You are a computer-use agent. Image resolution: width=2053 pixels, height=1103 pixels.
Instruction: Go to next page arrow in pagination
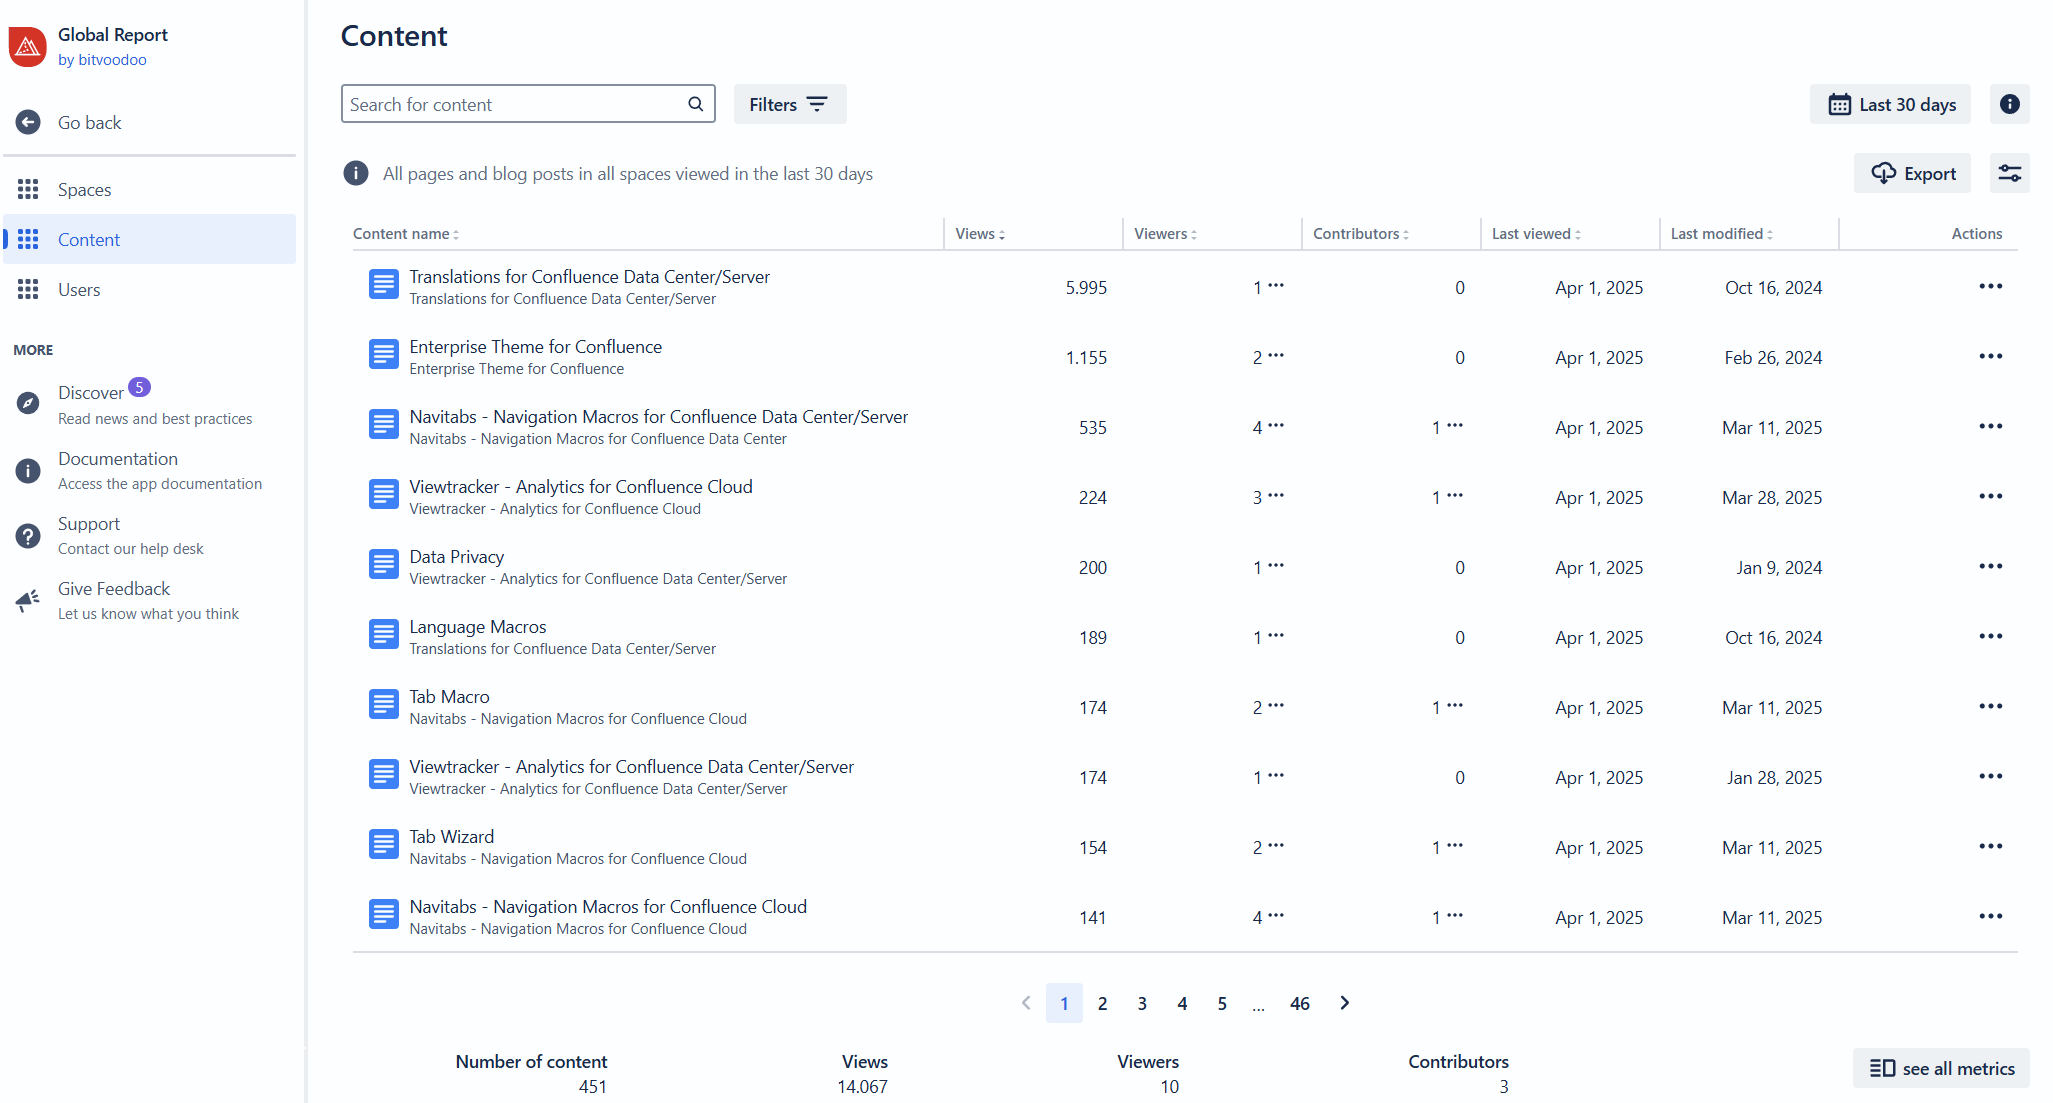coord(1344,1003)
